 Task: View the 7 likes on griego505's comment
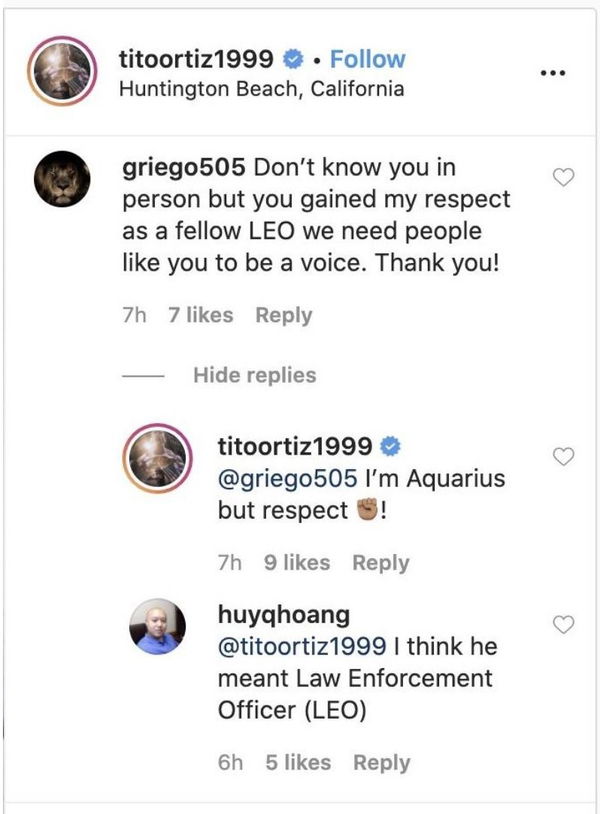pos(200,315)
